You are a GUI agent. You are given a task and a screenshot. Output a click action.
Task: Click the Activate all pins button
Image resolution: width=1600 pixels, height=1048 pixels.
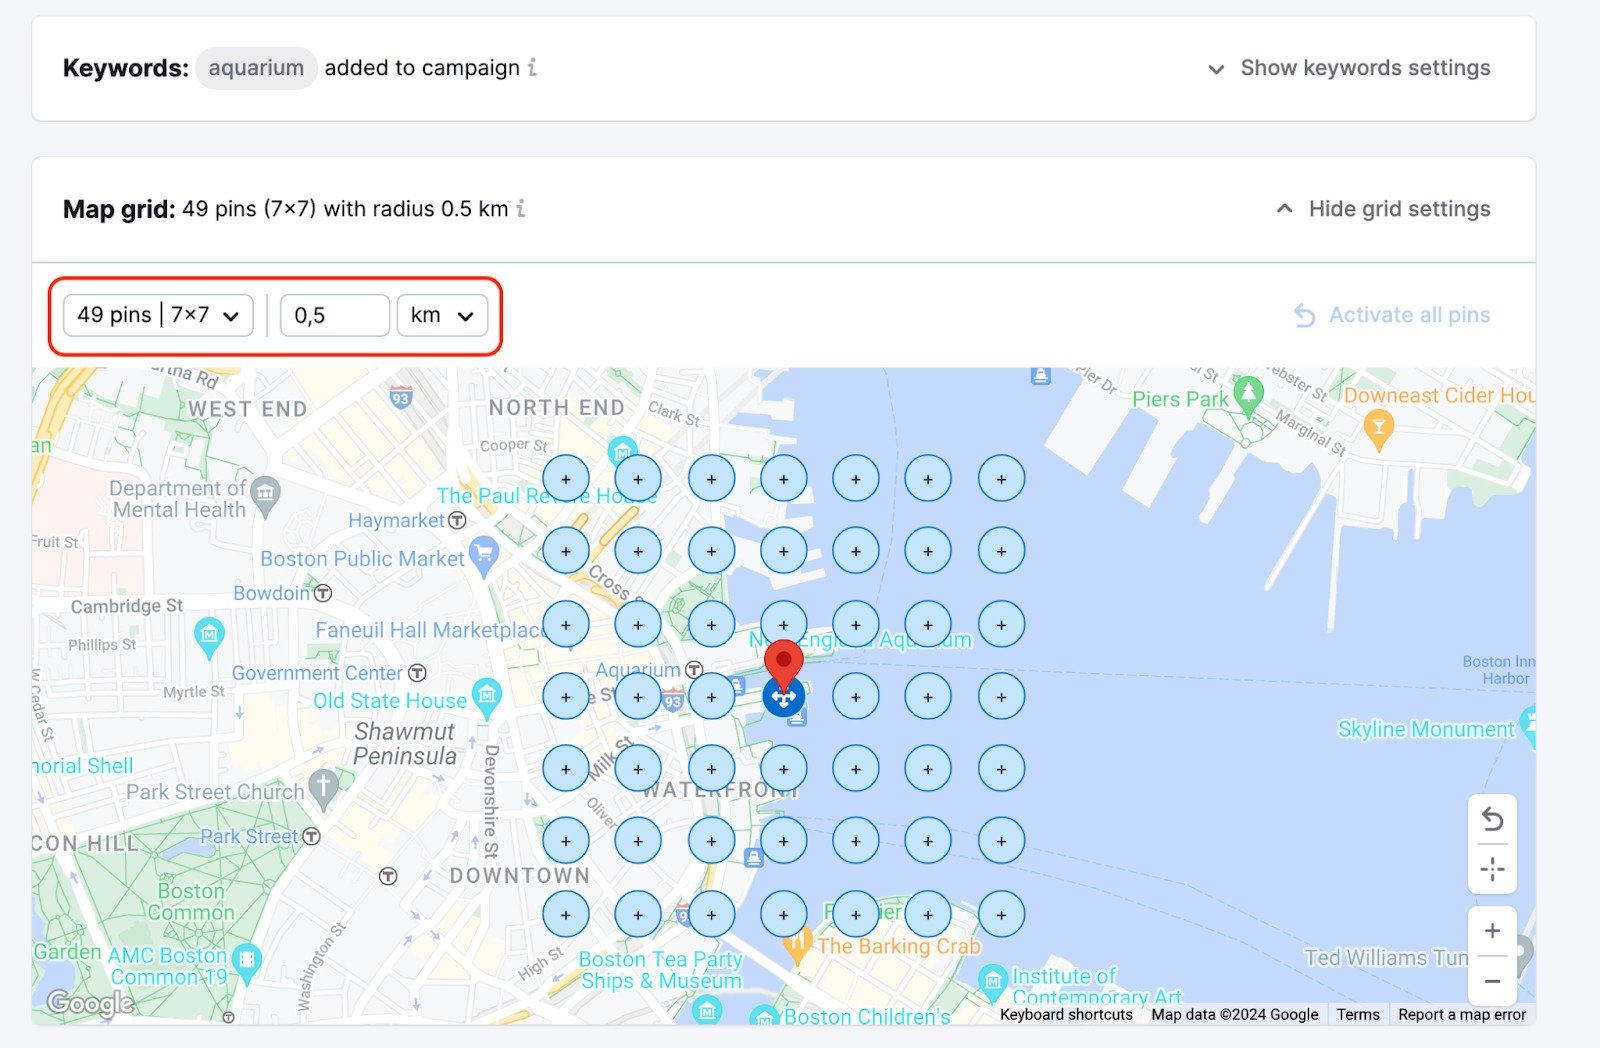1410,315
